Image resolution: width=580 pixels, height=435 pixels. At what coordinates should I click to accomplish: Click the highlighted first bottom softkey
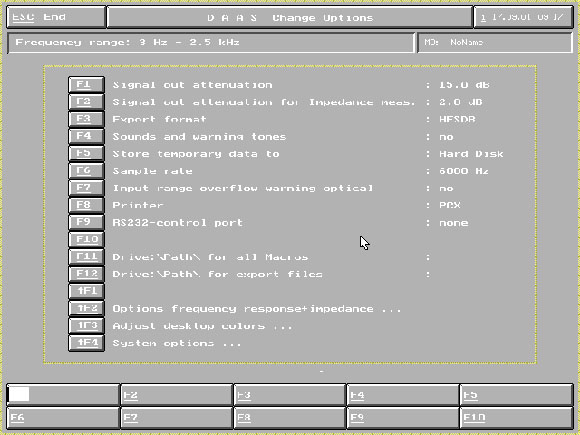pos(63,395)
